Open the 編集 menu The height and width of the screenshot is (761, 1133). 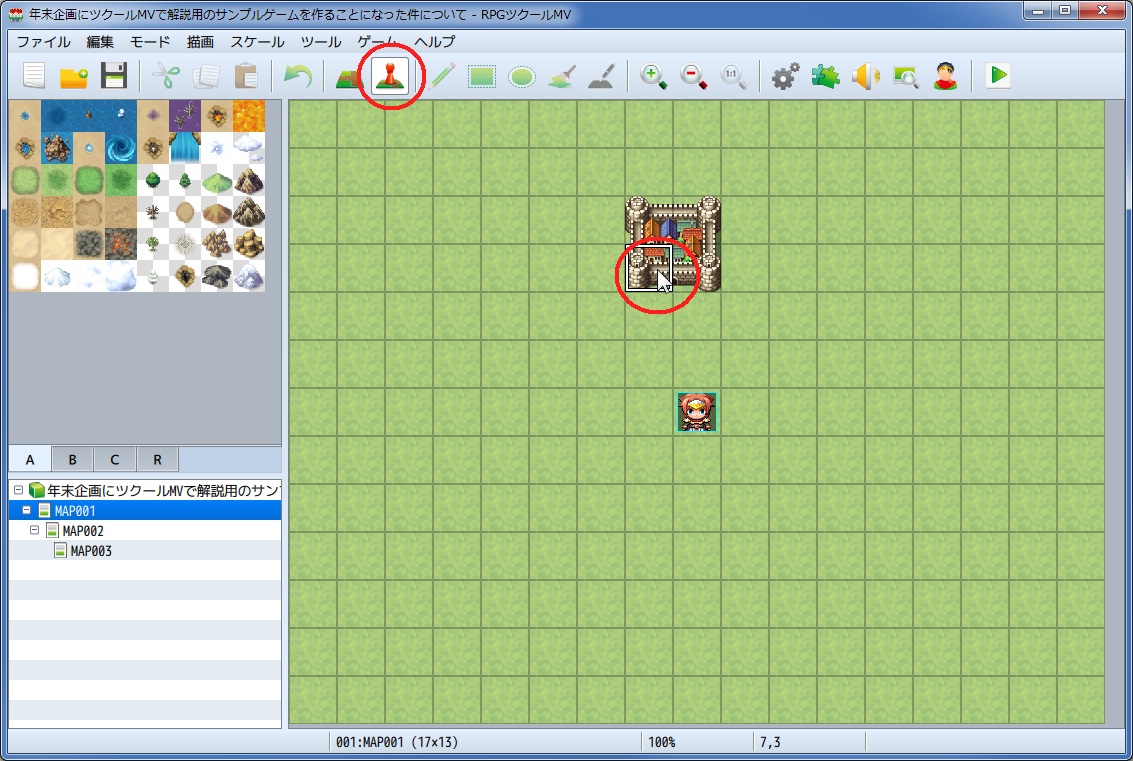click(x=100, y=42)
